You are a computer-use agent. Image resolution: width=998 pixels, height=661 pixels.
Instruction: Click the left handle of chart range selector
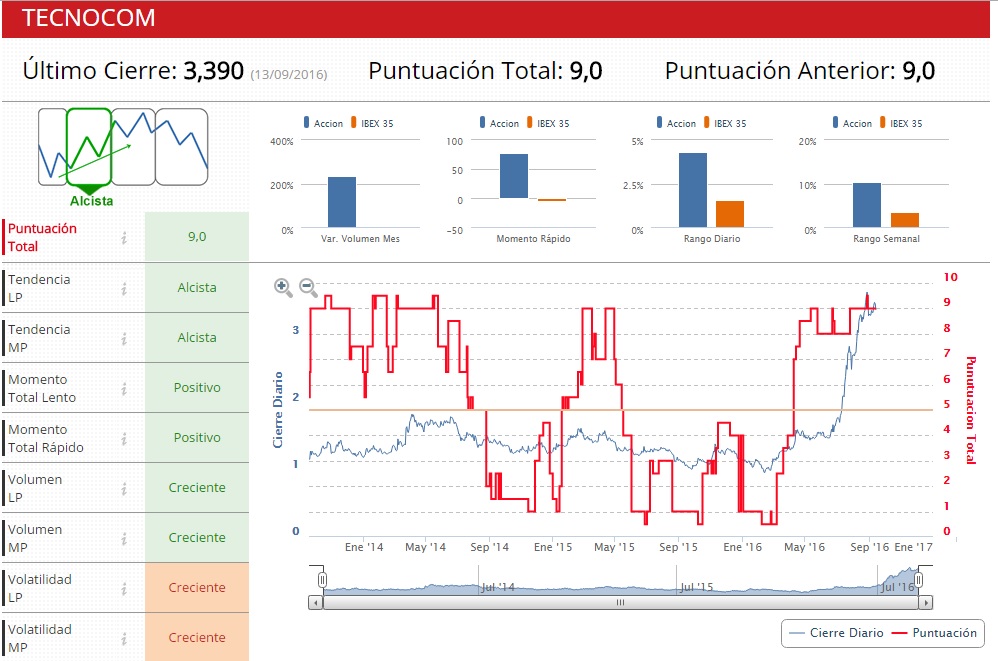click(323, 580)
